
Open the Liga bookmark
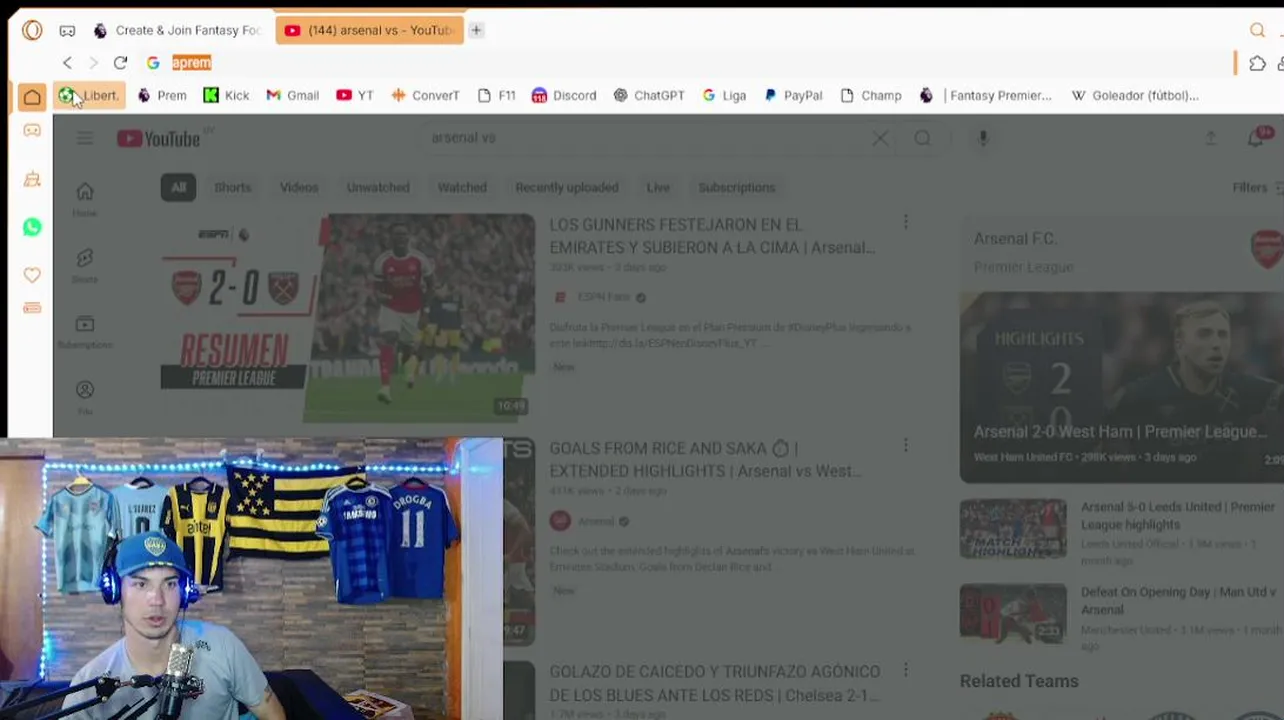click(724, 95)
